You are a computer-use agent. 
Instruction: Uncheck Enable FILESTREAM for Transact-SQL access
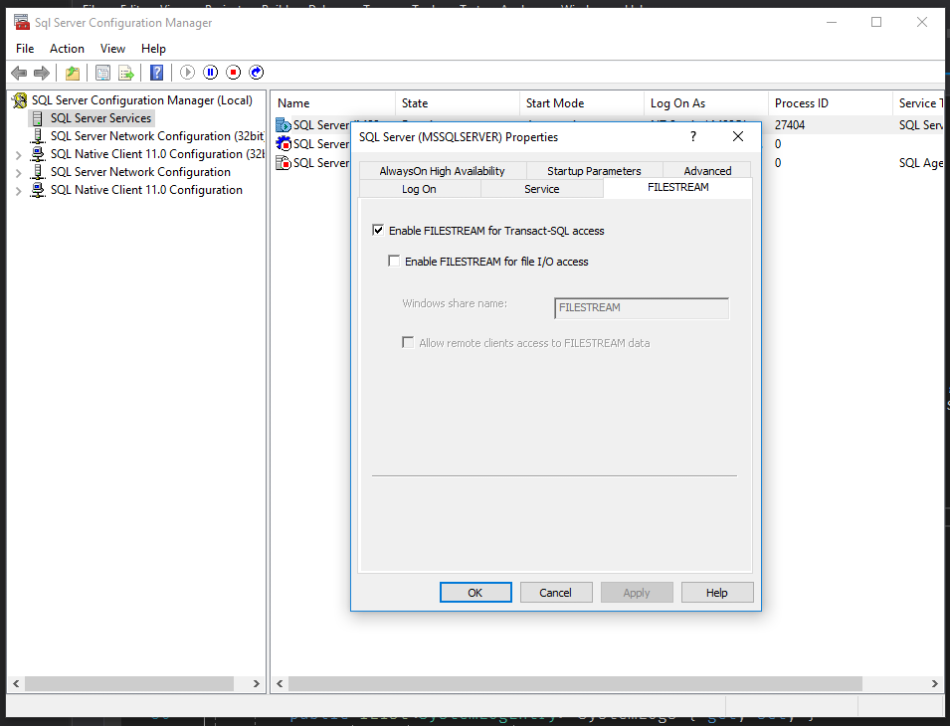[378, 230]
